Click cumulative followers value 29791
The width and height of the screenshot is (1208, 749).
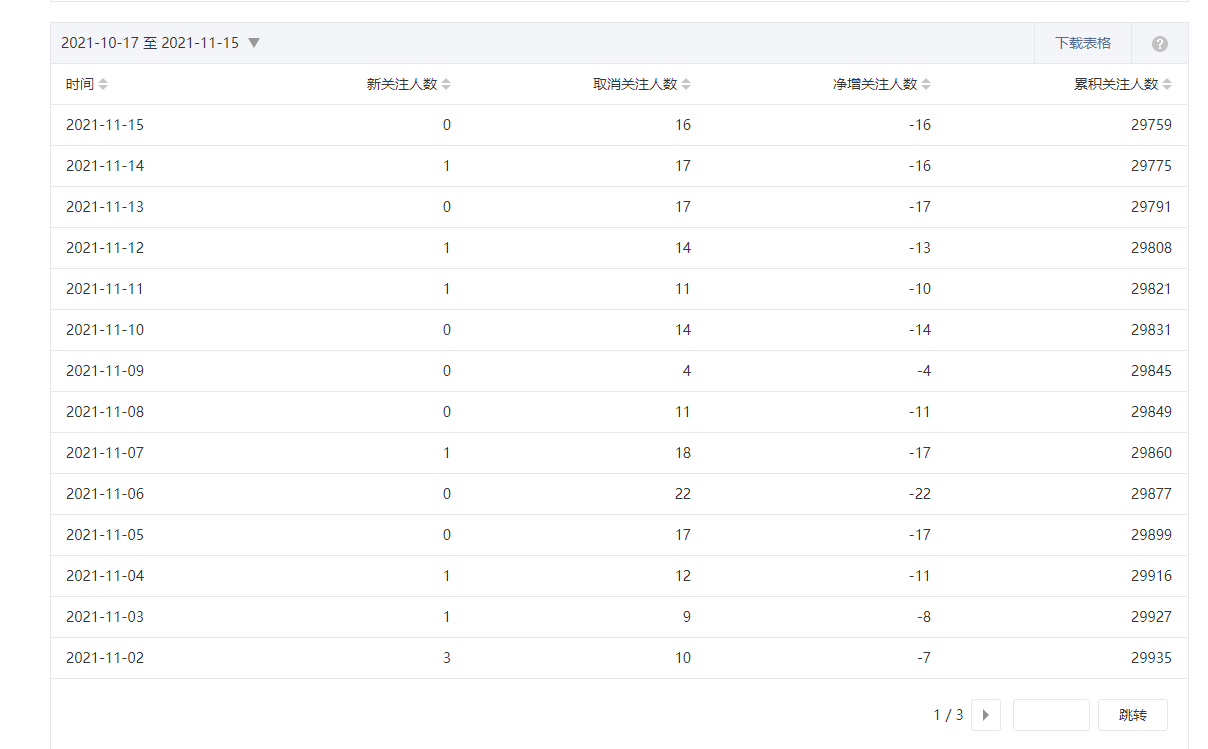pos(1151,207)
